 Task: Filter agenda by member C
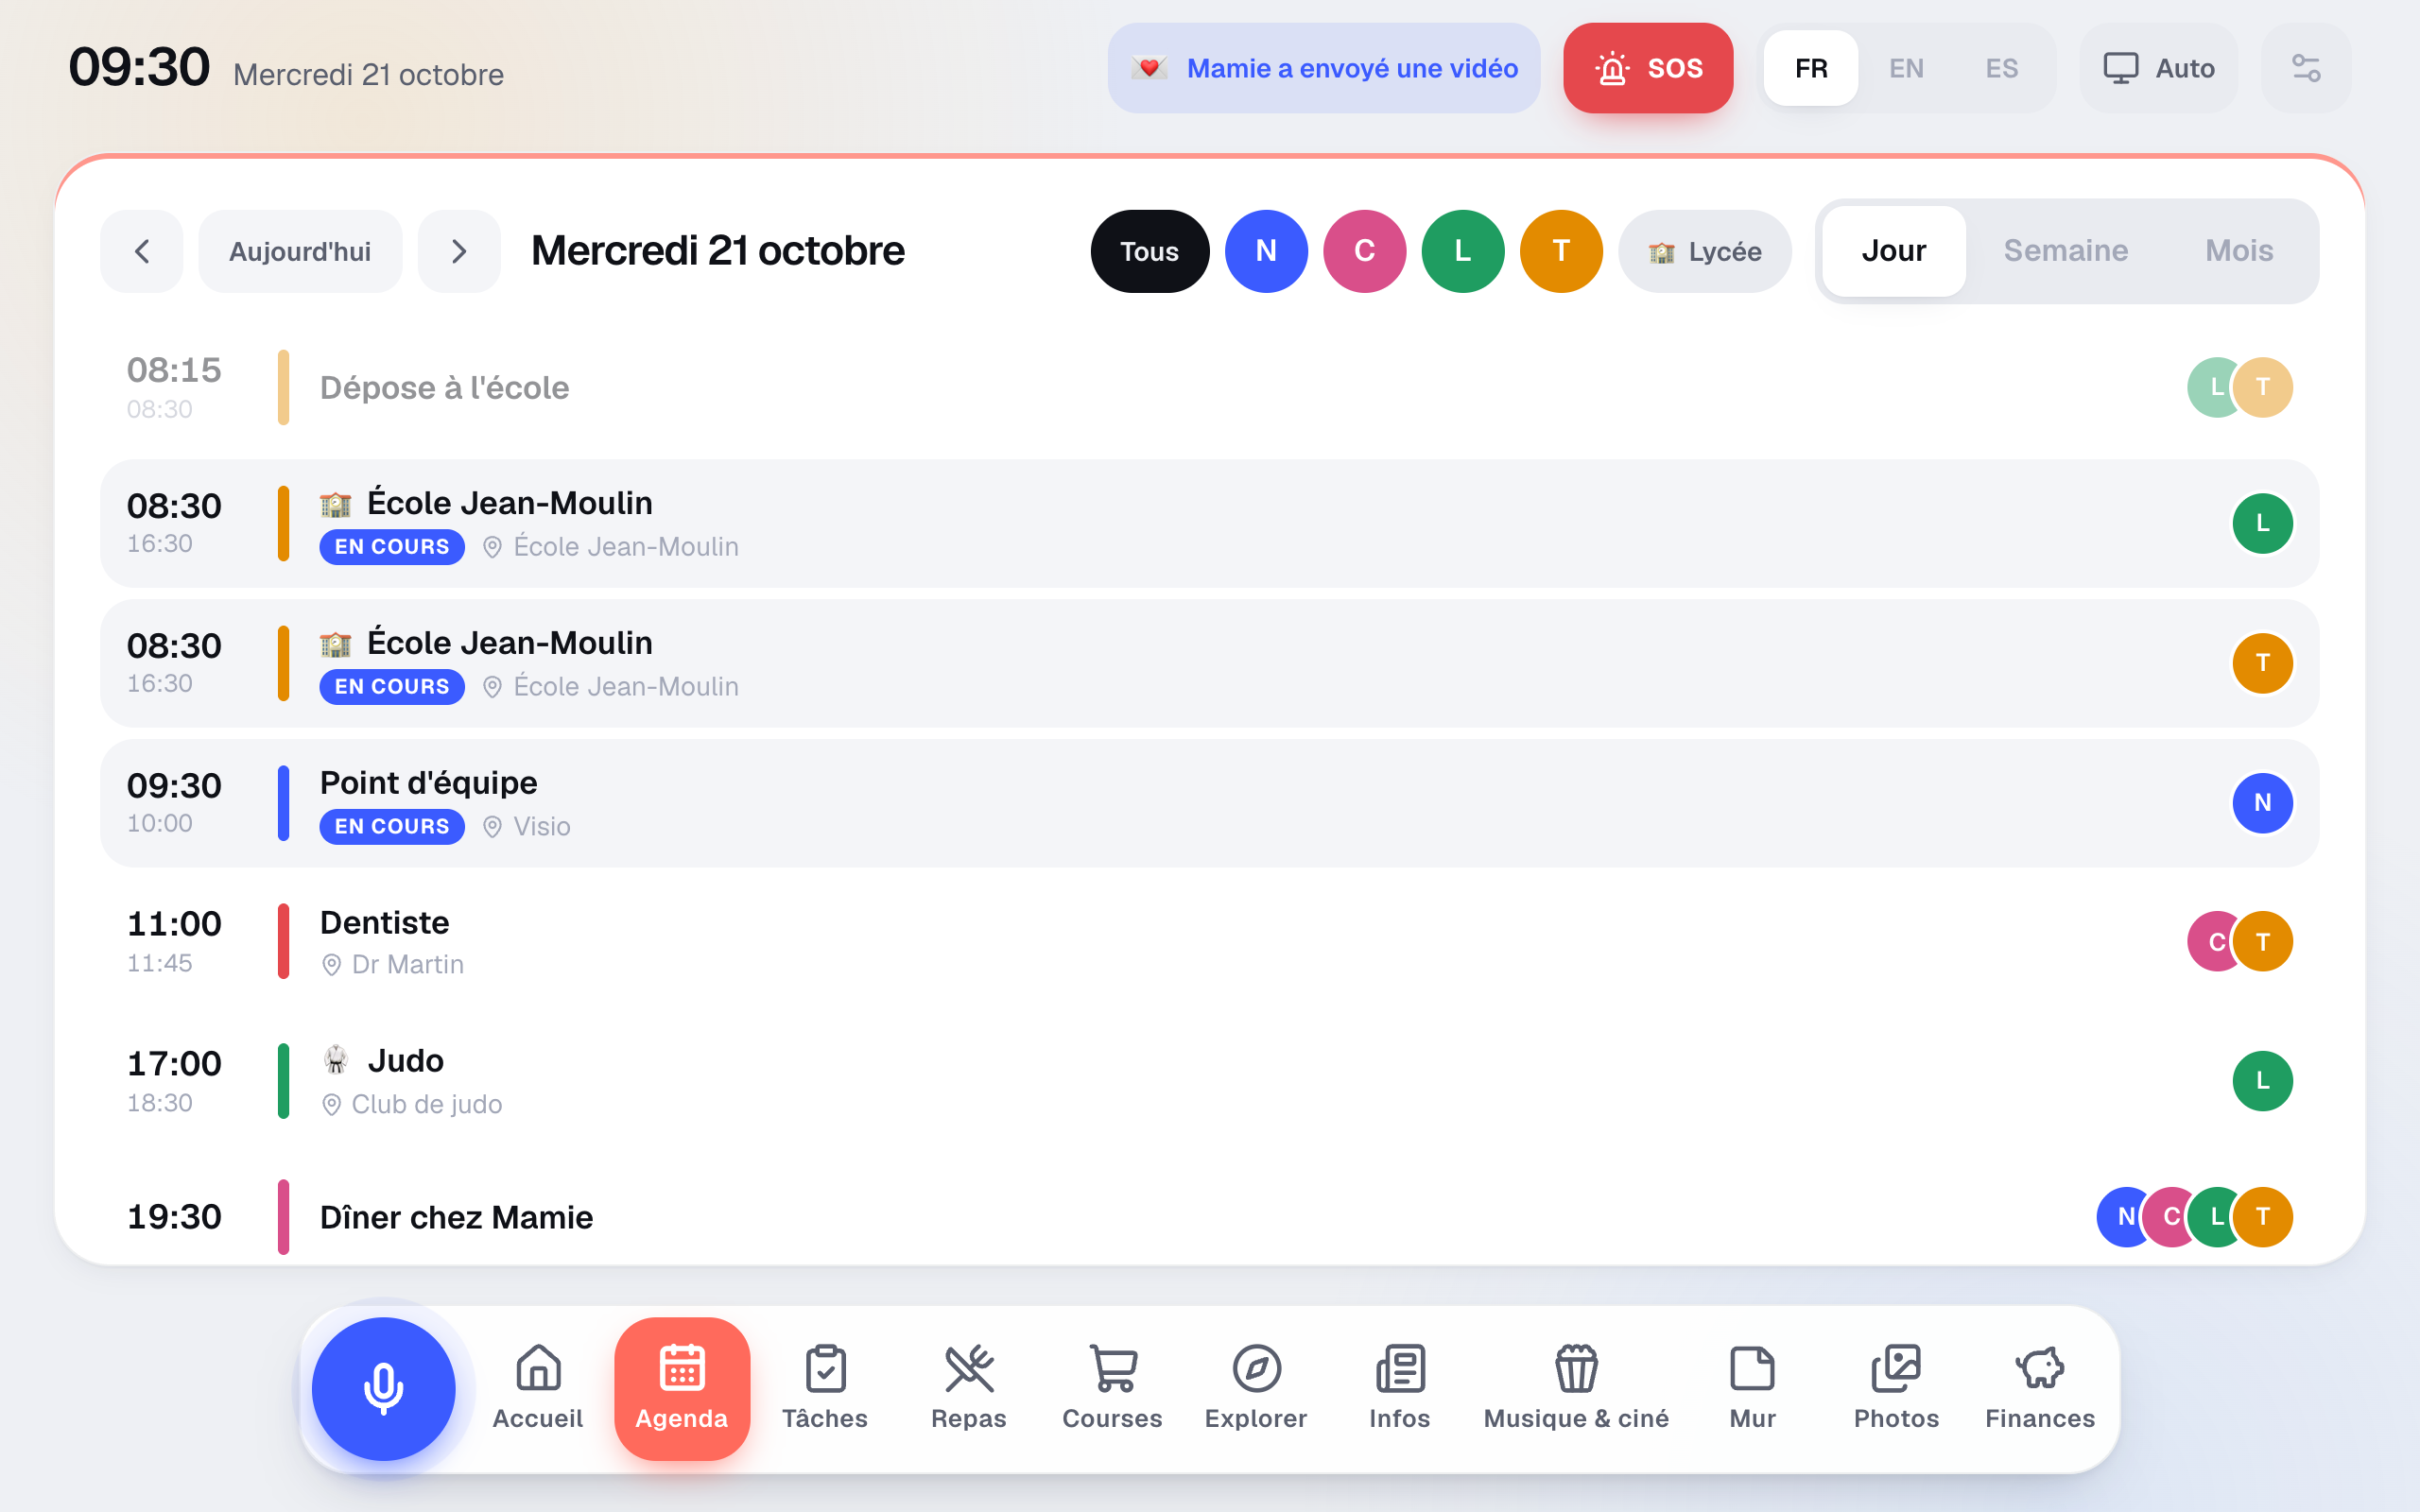(x=1365, y=251)
